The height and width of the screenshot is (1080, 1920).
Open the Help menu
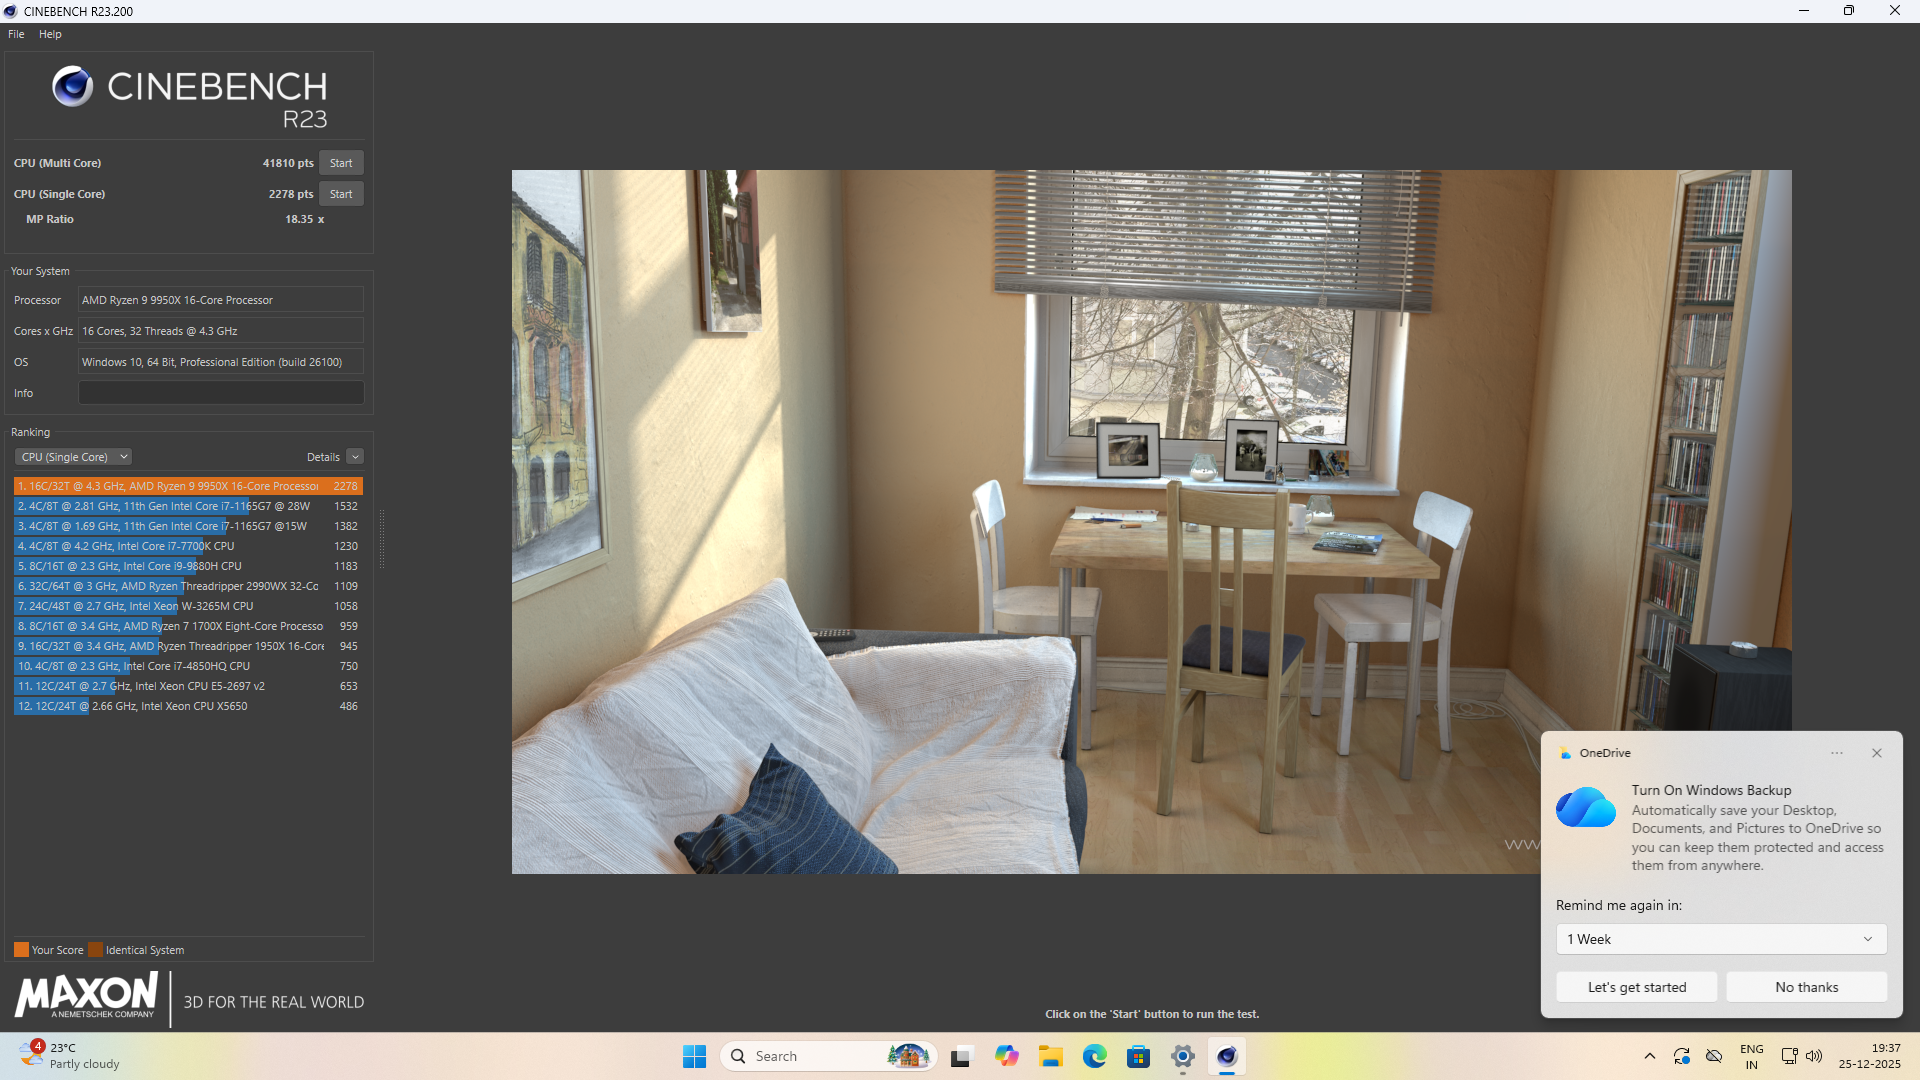[50, 34]
